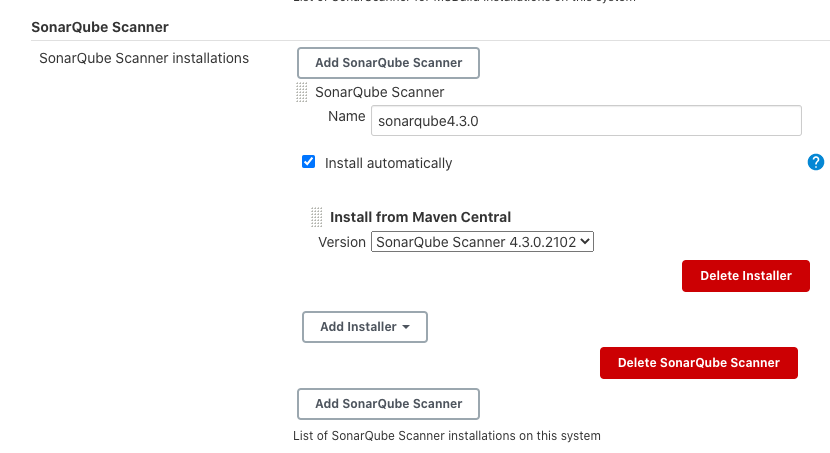Click Add SonarQube Scanner button below the delete buttons
The image size is (830, 453).
(x=389, y=404)
